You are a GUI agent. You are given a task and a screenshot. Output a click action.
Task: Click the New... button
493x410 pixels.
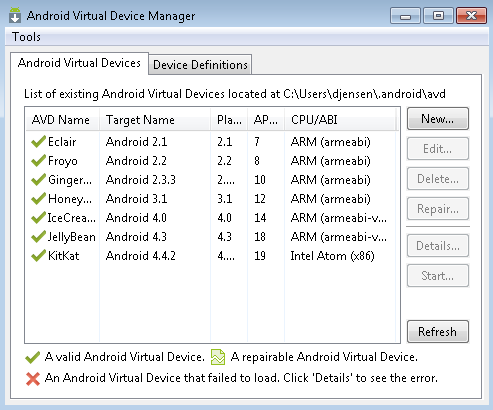438,119
